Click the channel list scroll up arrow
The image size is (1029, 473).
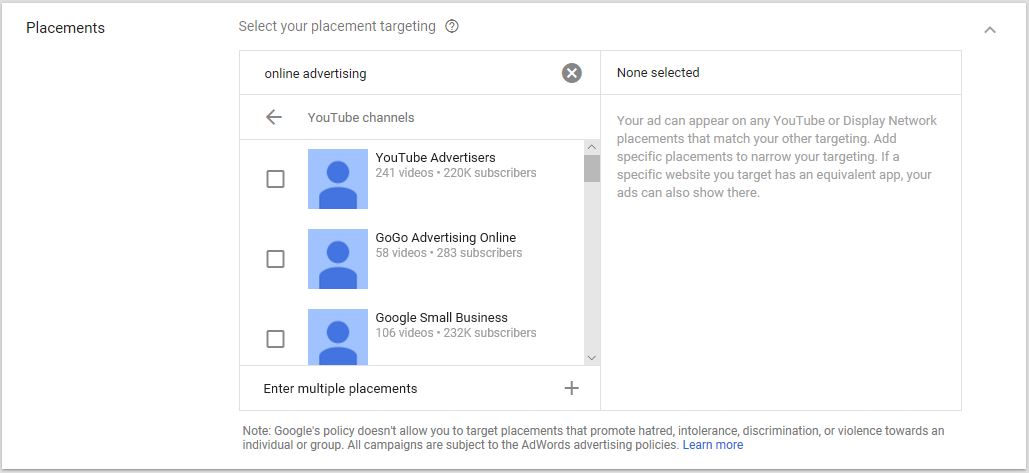tap(592, 147)
